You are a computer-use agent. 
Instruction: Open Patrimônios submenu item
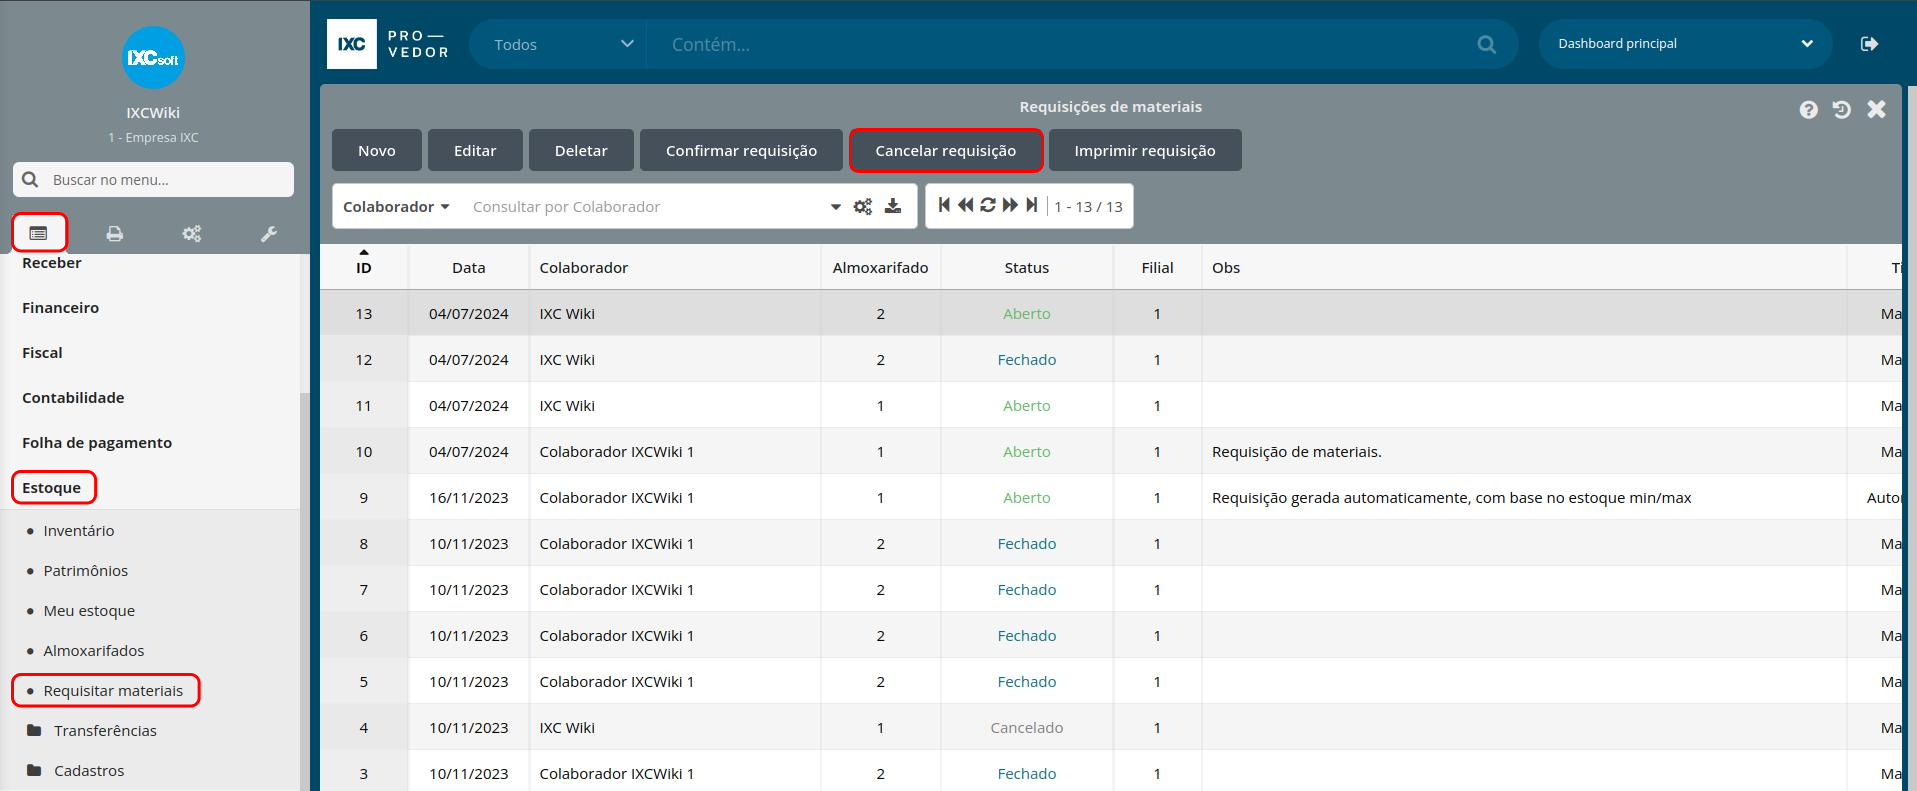(x=86, y=571)
